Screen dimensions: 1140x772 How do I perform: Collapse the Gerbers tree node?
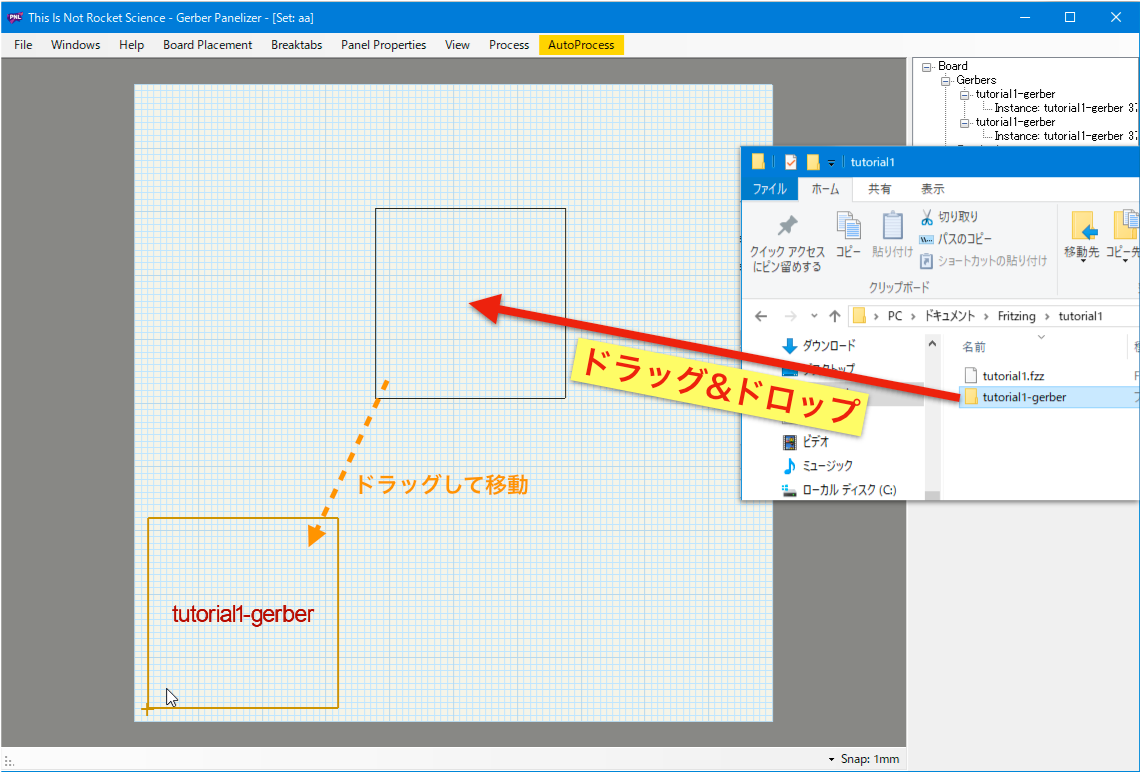(945, 81)
